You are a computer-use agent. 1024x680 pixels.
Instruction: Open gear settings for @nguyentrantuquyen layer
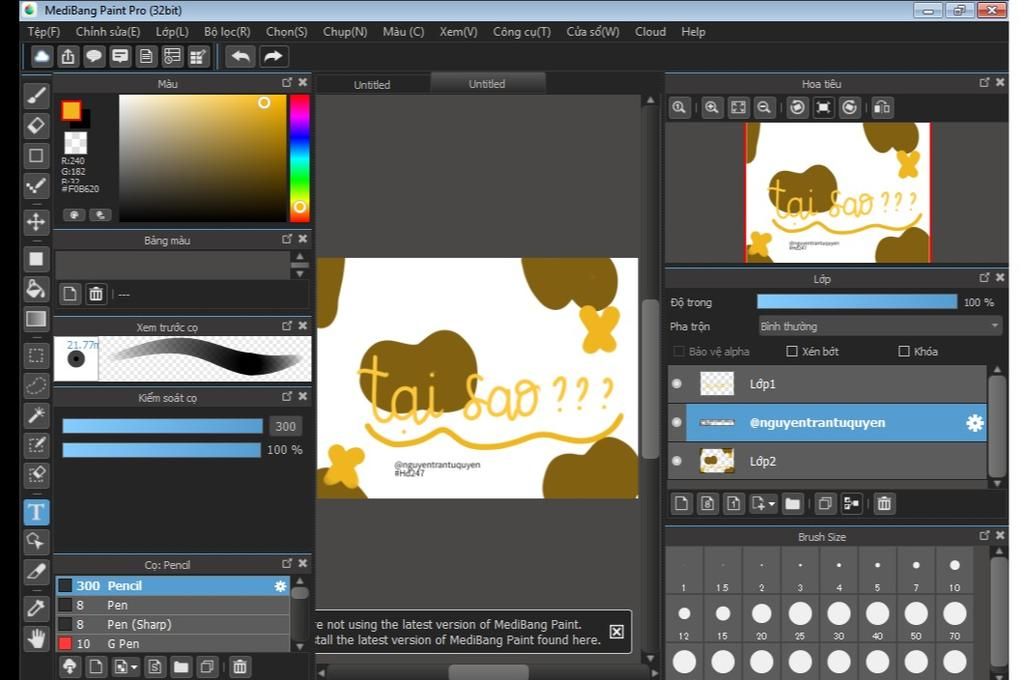click(x=974, y=423)
